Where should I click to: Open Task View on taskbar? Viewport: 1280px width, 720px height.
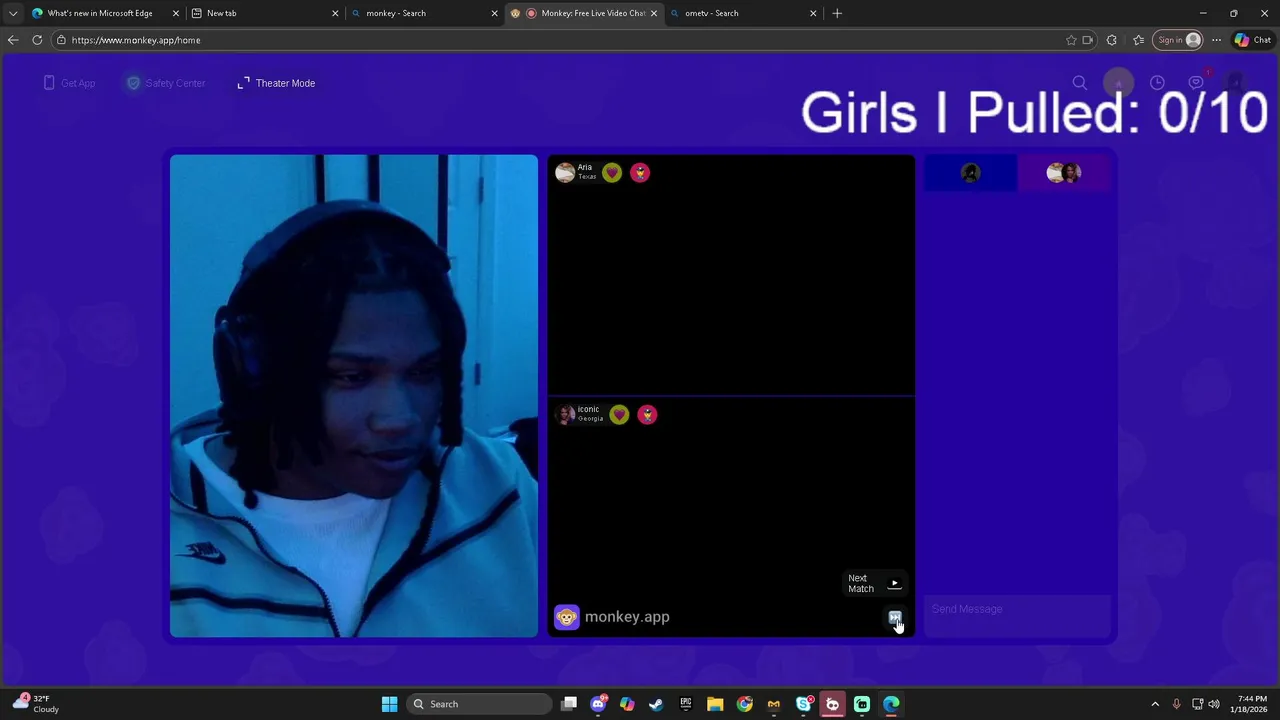click(x=569, y=704)
